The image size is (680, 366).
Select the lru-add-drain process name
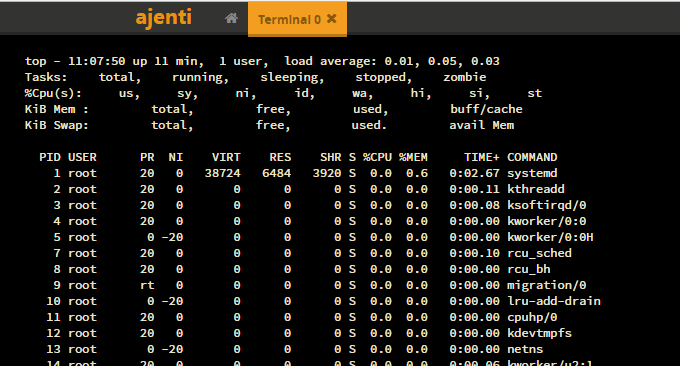[554, 301]
